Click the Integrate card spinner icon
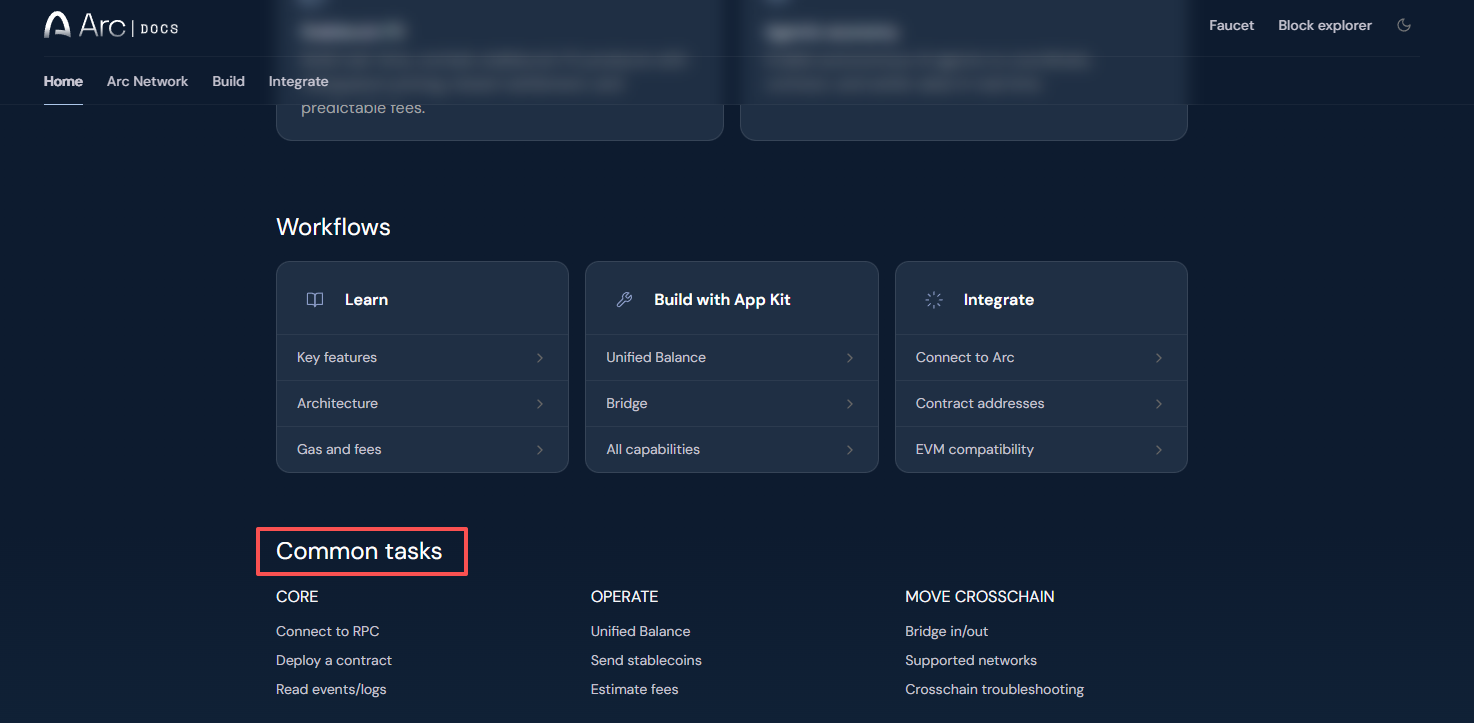 pyautogui.click(x=934, y=299)
